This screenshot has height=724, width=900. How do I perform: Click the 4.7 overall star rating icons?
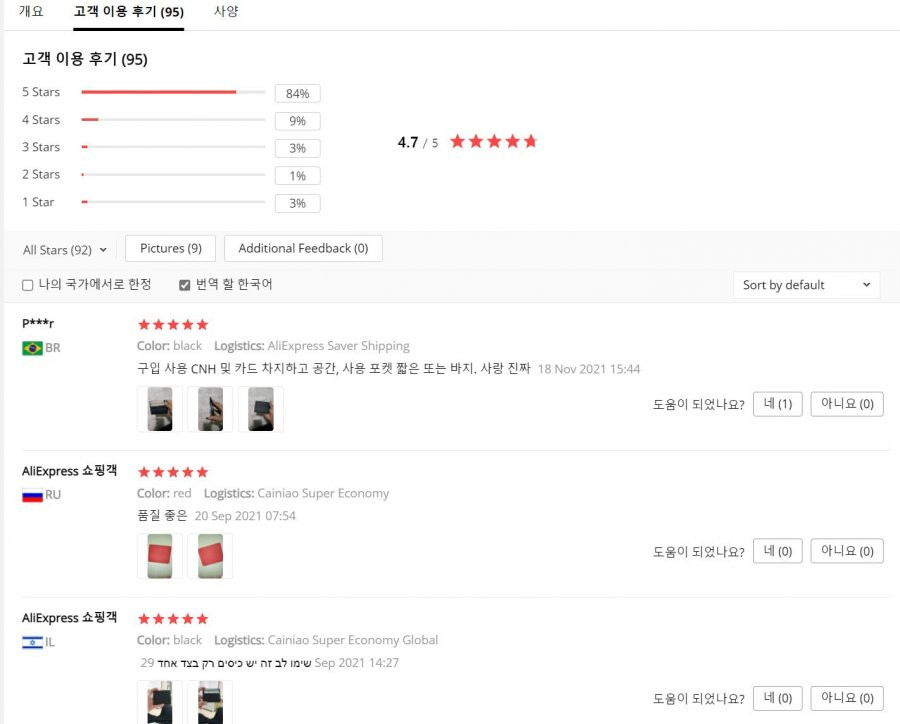coord(494,141)
